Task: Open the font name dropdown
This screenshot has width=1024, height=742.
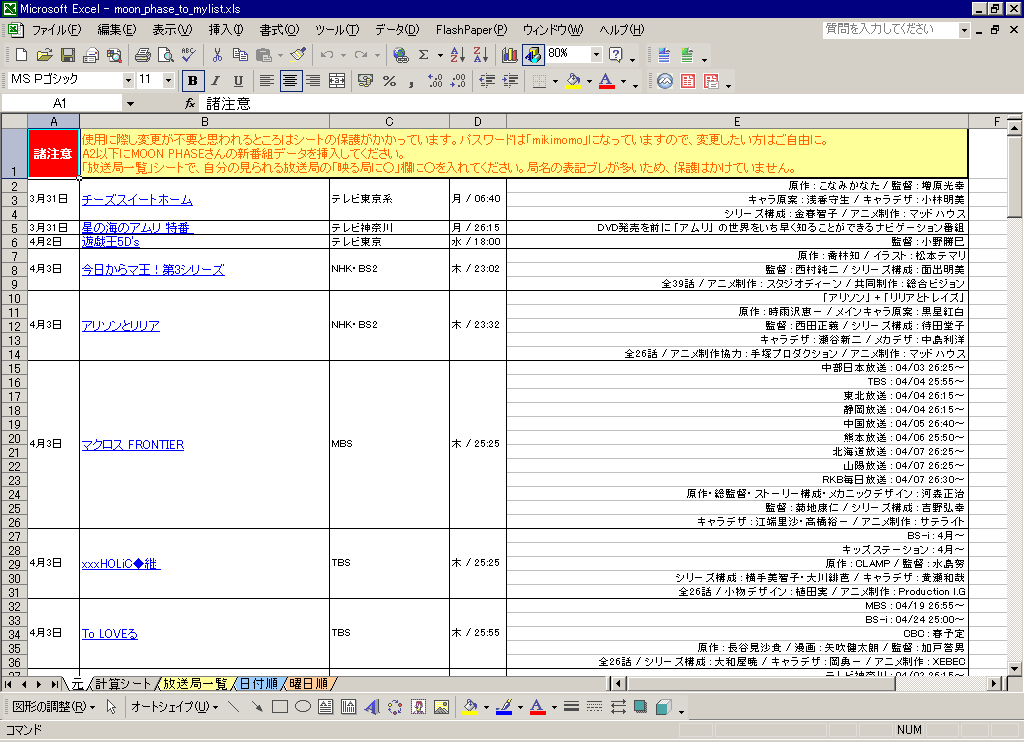Action: click(x=128, y=81)
